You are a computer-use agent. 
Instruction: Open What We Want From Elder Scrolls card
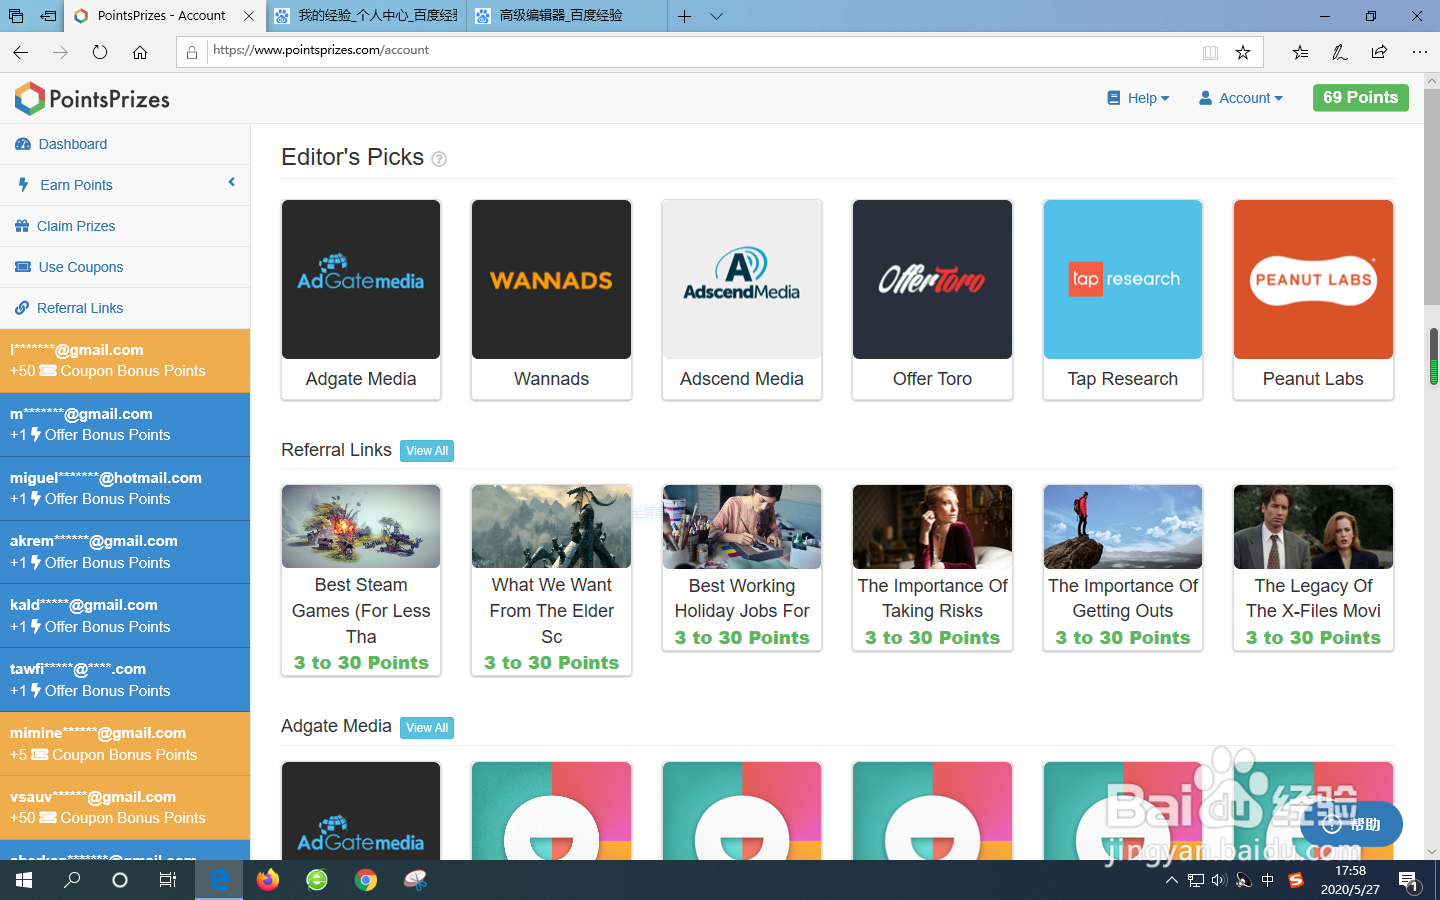coord(551,580)
